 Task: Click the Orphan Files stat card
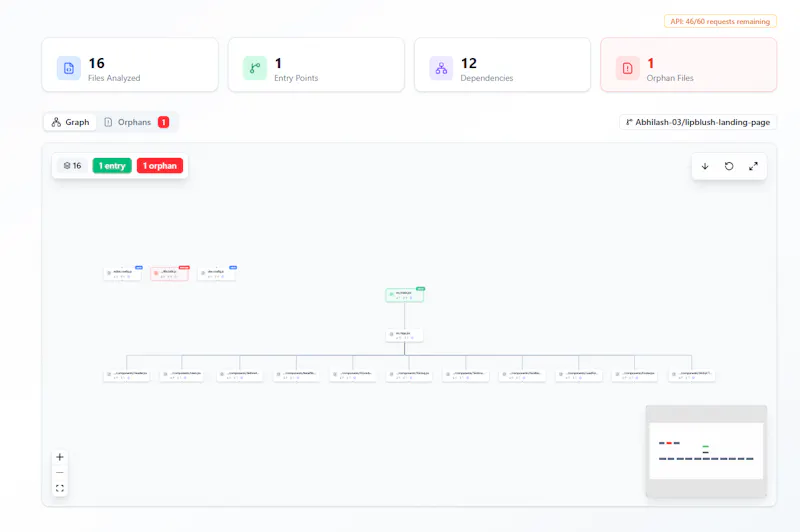coord(689,65)
